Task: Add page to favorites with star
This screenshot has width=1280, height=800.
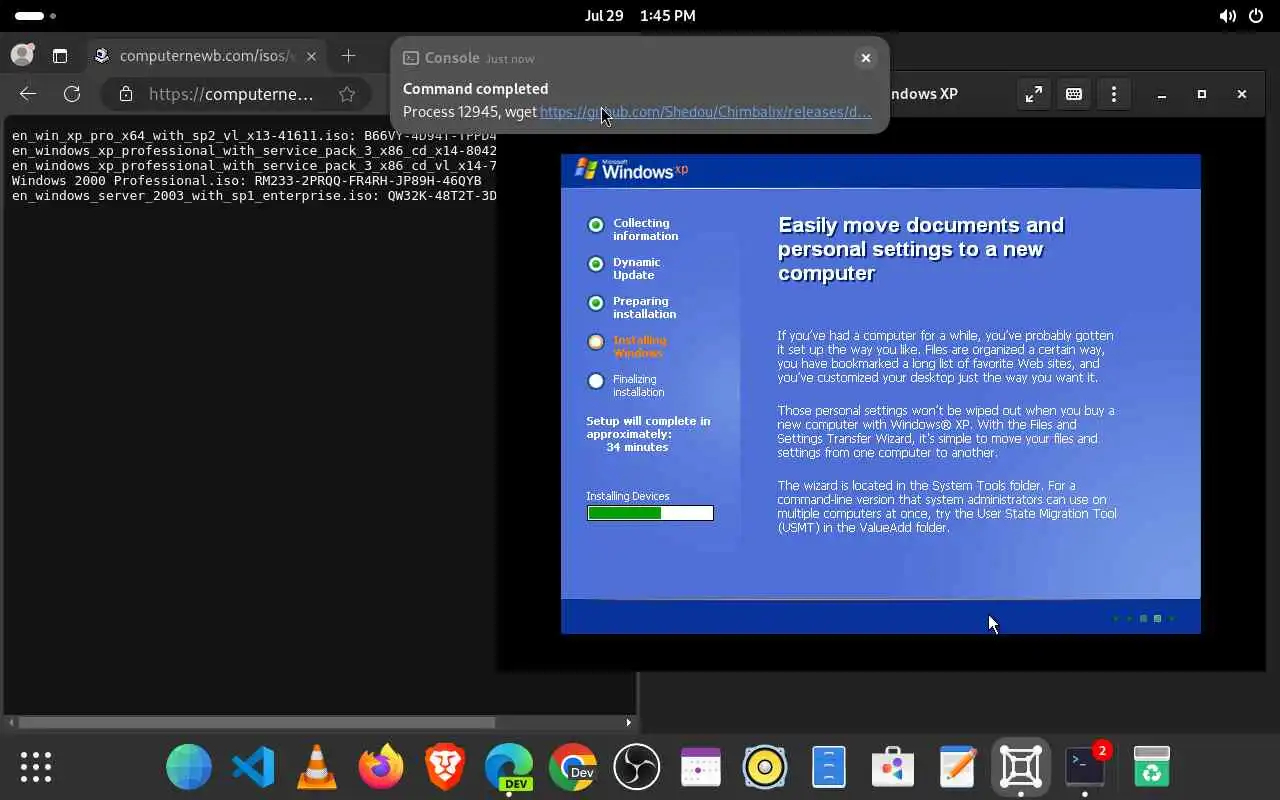Action: coord(347,94)
